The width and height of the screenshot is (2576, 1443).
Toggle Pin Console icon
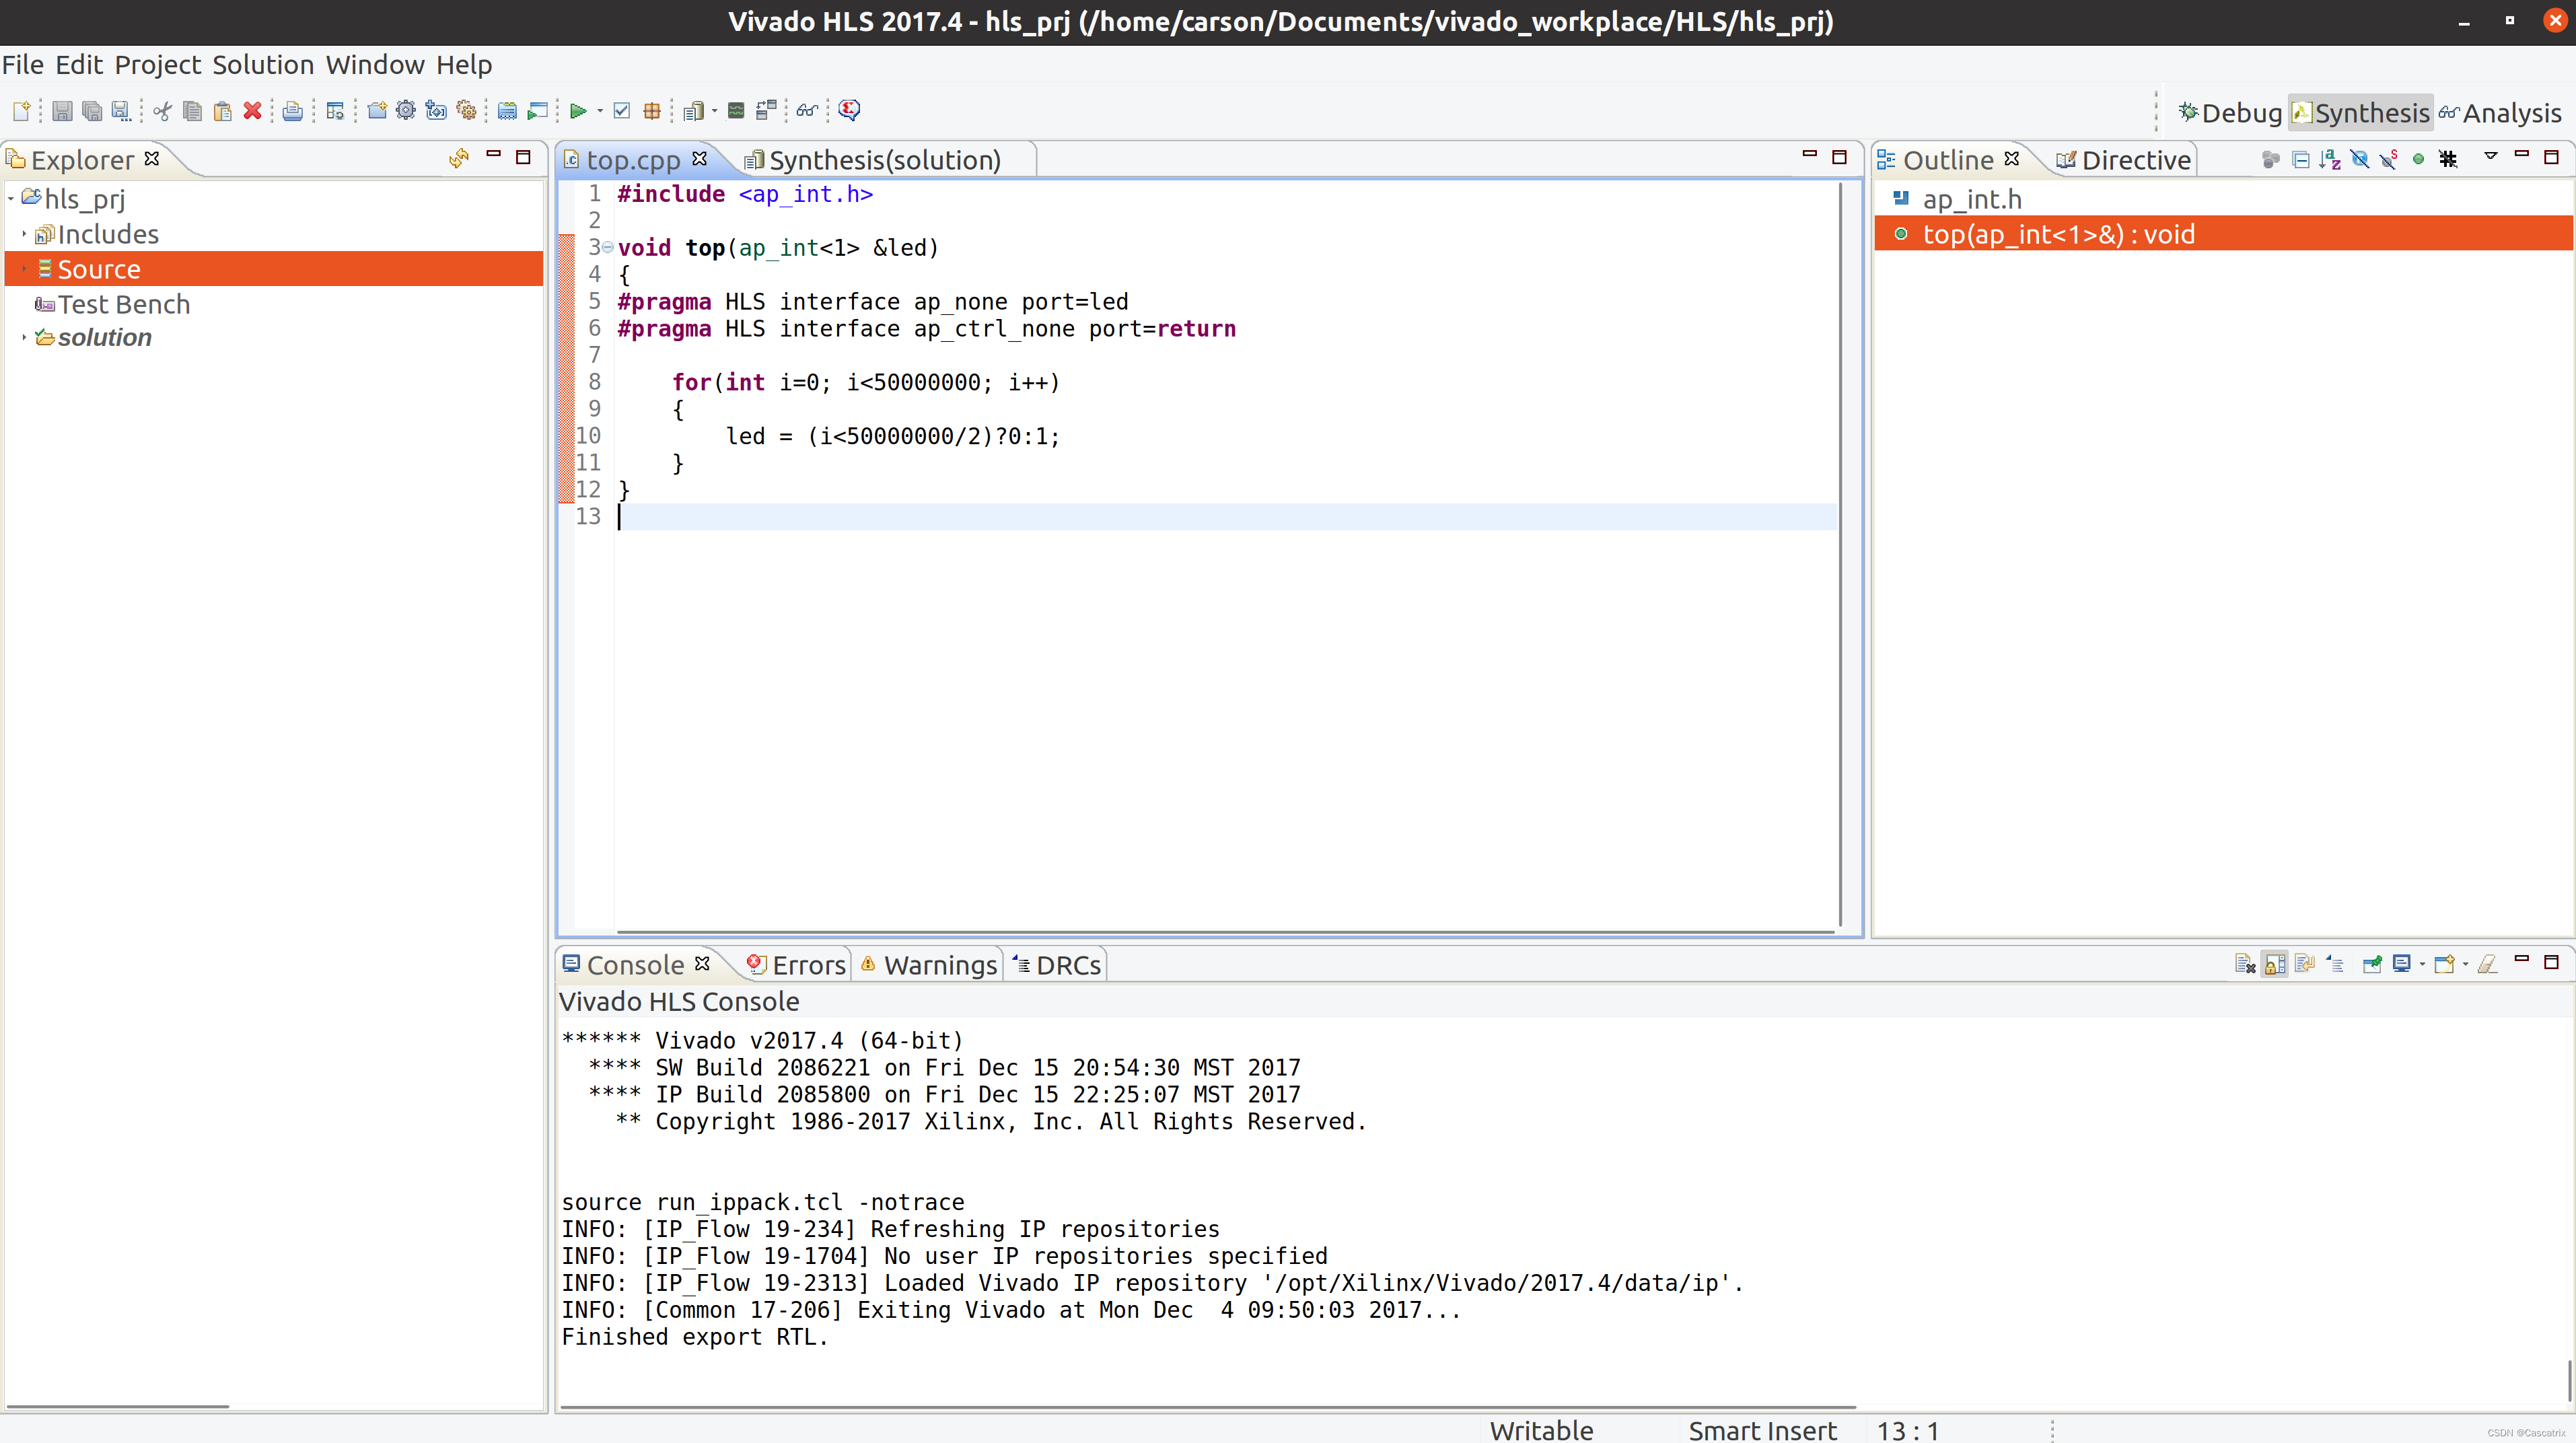pyautogui.click(x=2372, y=964)
